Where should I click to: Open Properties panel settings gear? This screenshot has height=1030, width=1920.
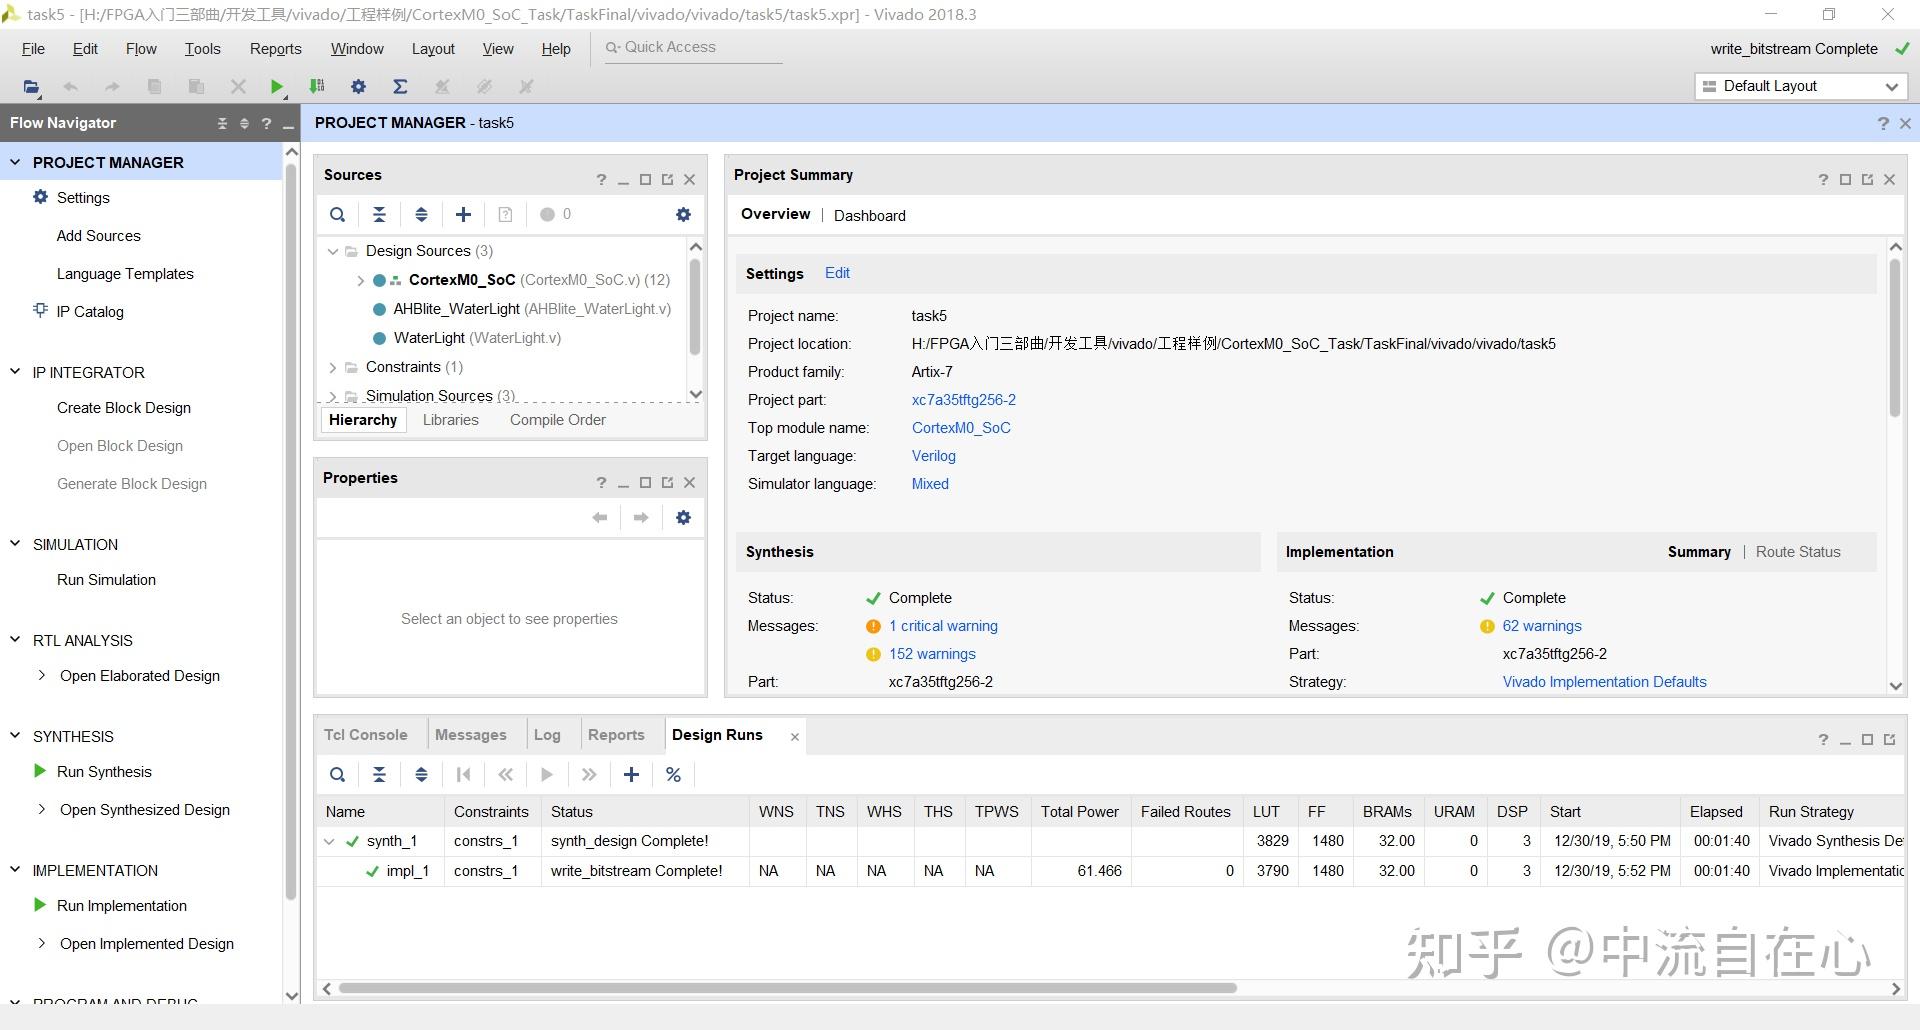pyautogui.click(x=683, y=517)
